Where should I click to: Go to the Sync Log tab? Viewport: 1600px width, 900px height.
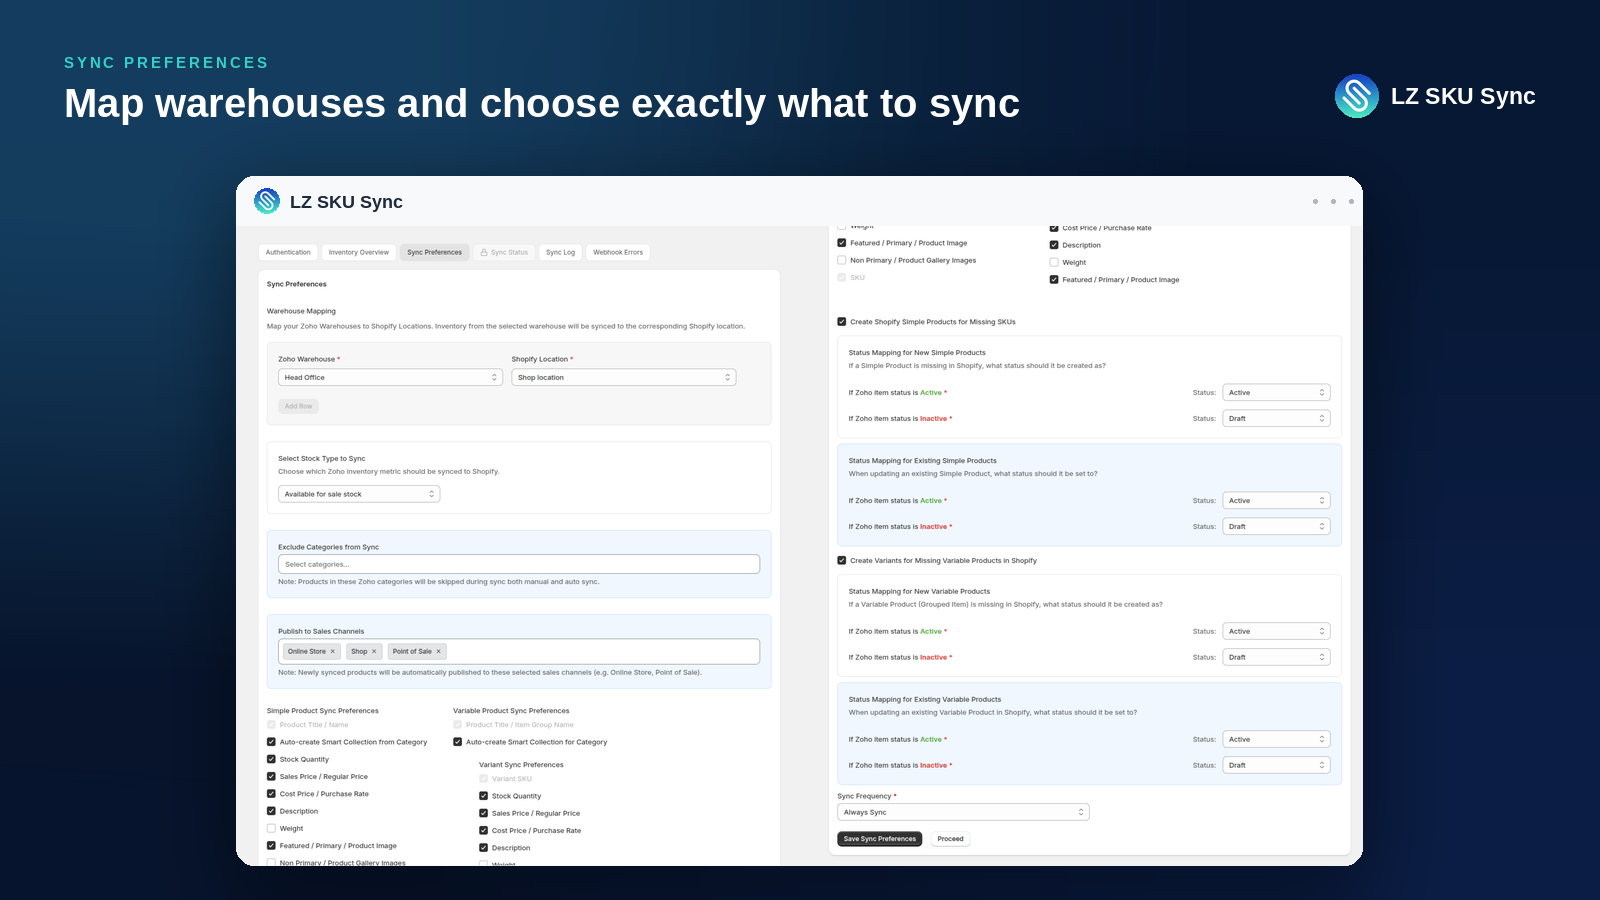pyautogui.click(x=561, y=252)
